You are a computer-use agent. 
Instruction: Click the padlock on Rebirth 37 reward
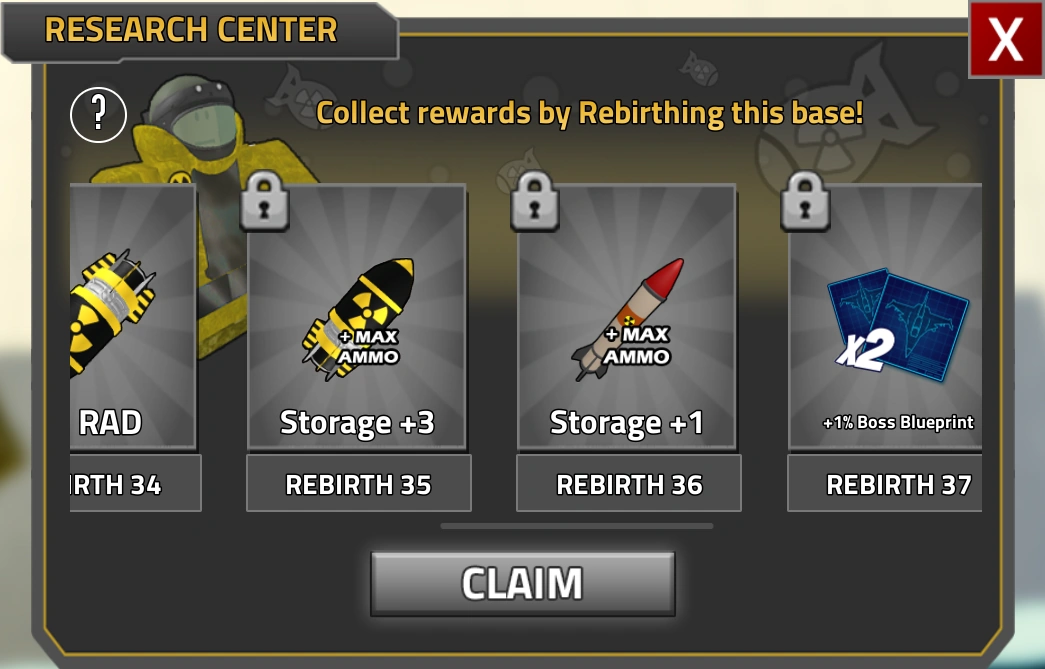[805, 201]
